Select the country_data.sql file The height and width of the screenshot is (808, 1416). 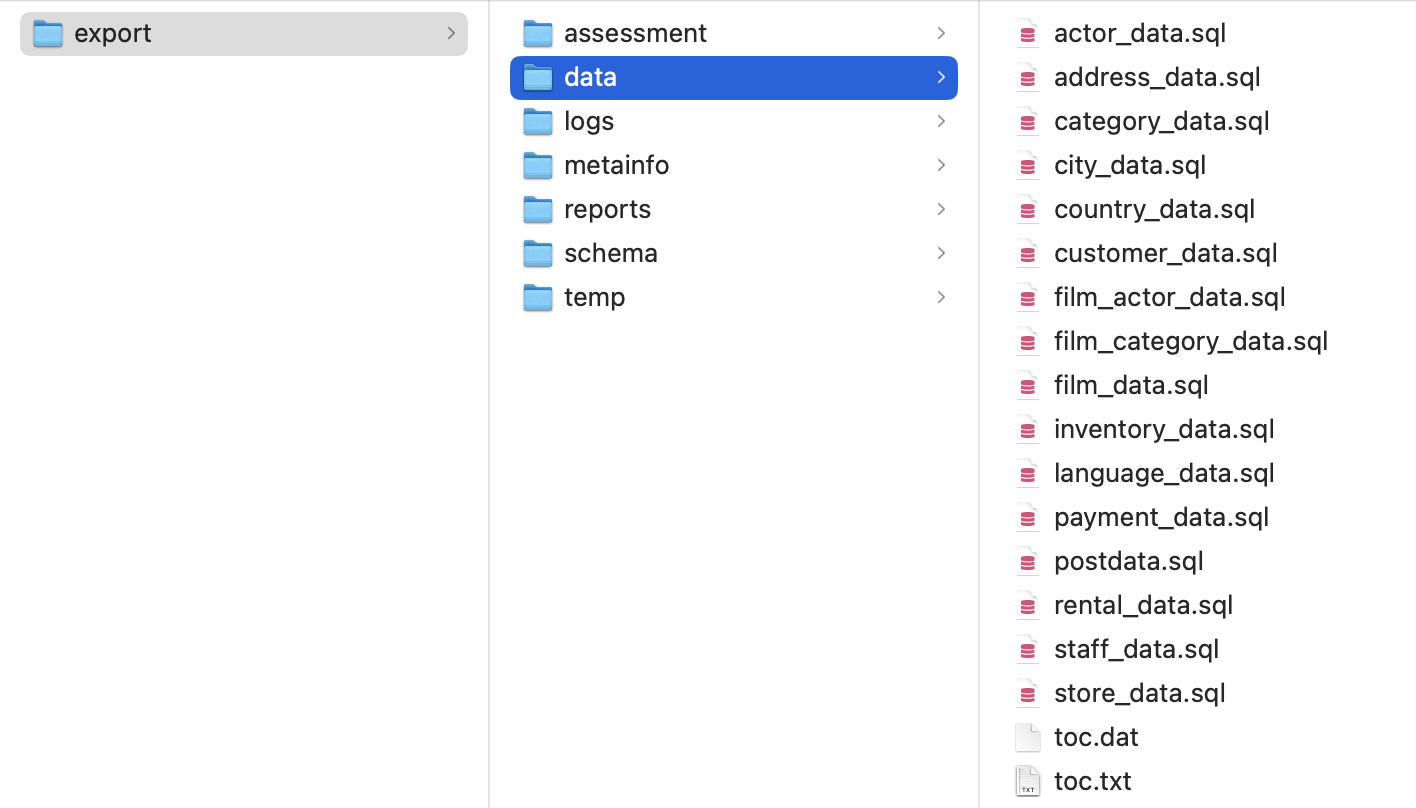pyautogui.click(x=1154, y=209)
